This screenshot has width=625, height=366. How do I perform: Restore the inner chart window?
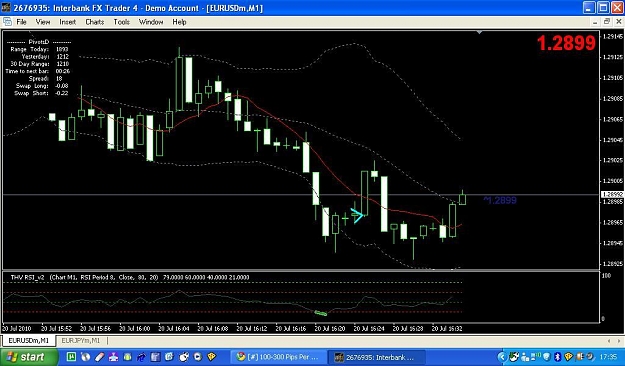click(607, 22)
